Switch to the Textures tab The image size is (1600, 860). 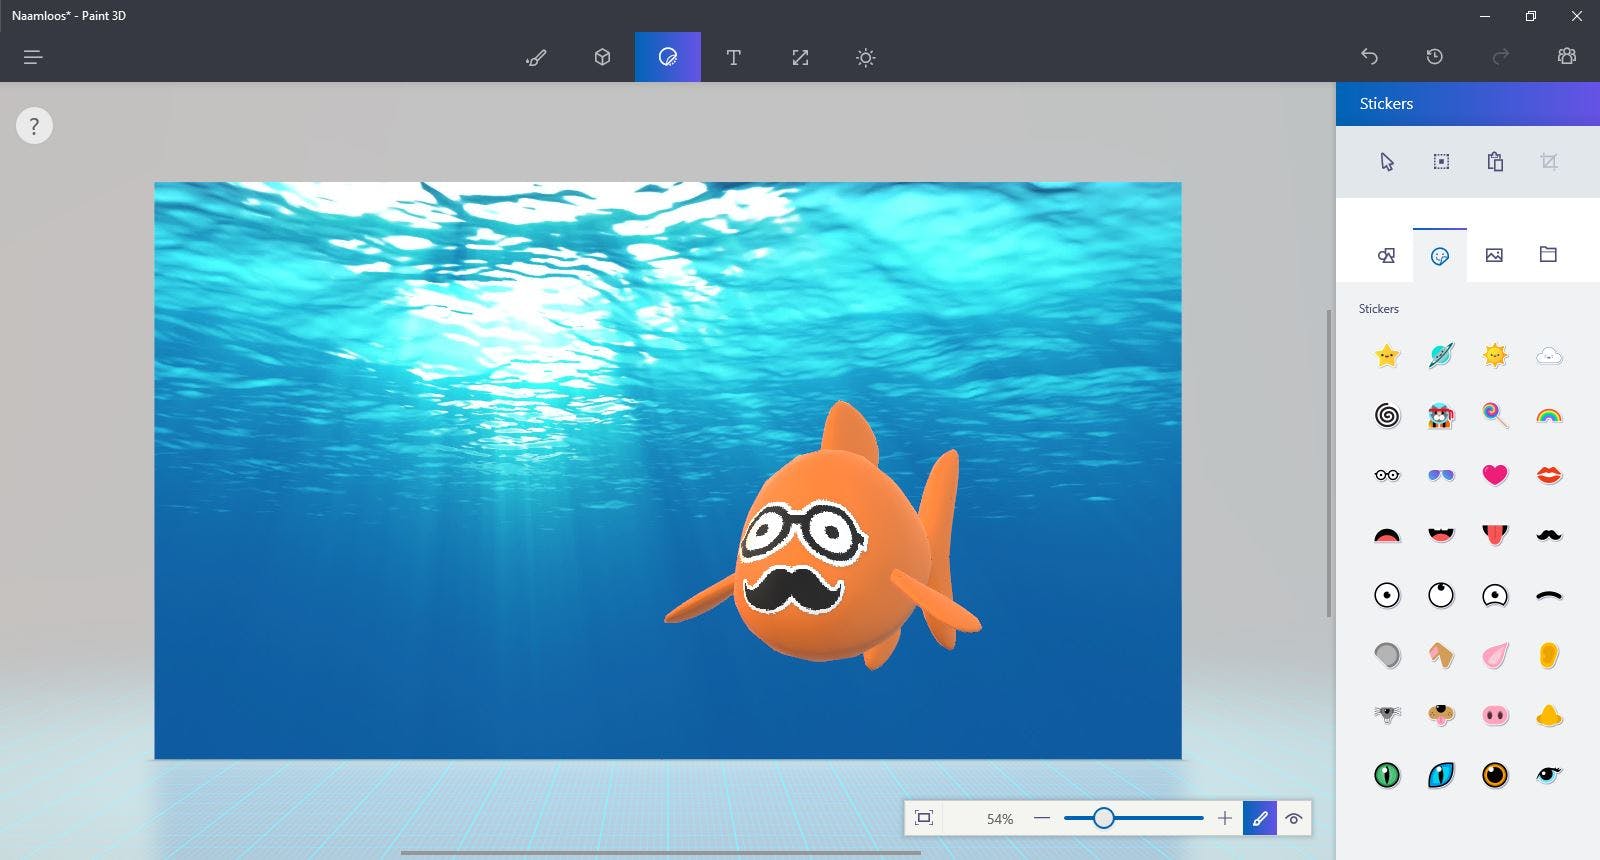pos(1494,255)
